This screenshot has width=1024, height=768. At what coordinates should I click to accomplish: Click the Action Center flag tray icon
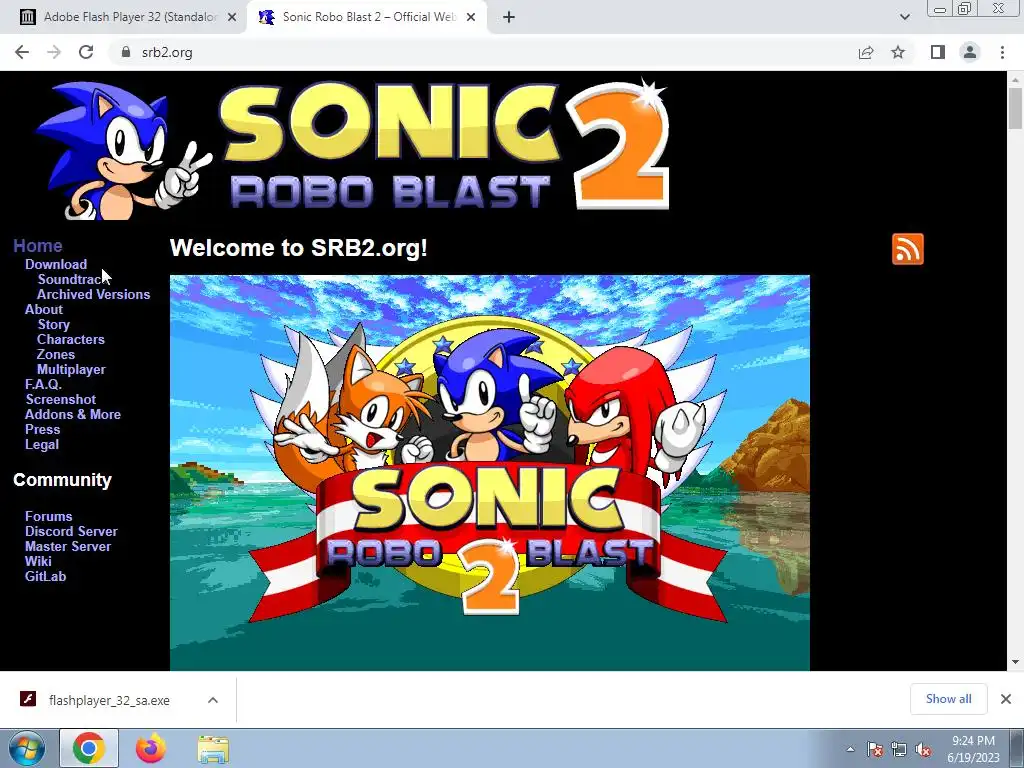(875, 749)
